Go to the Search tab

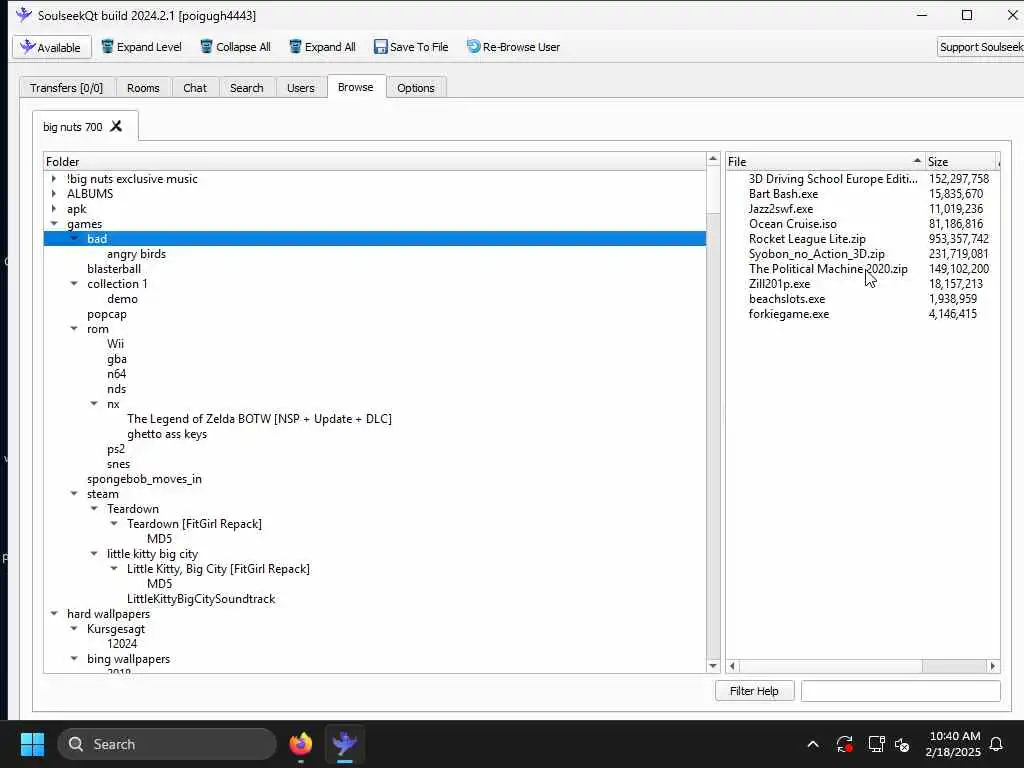pos(246,88)
